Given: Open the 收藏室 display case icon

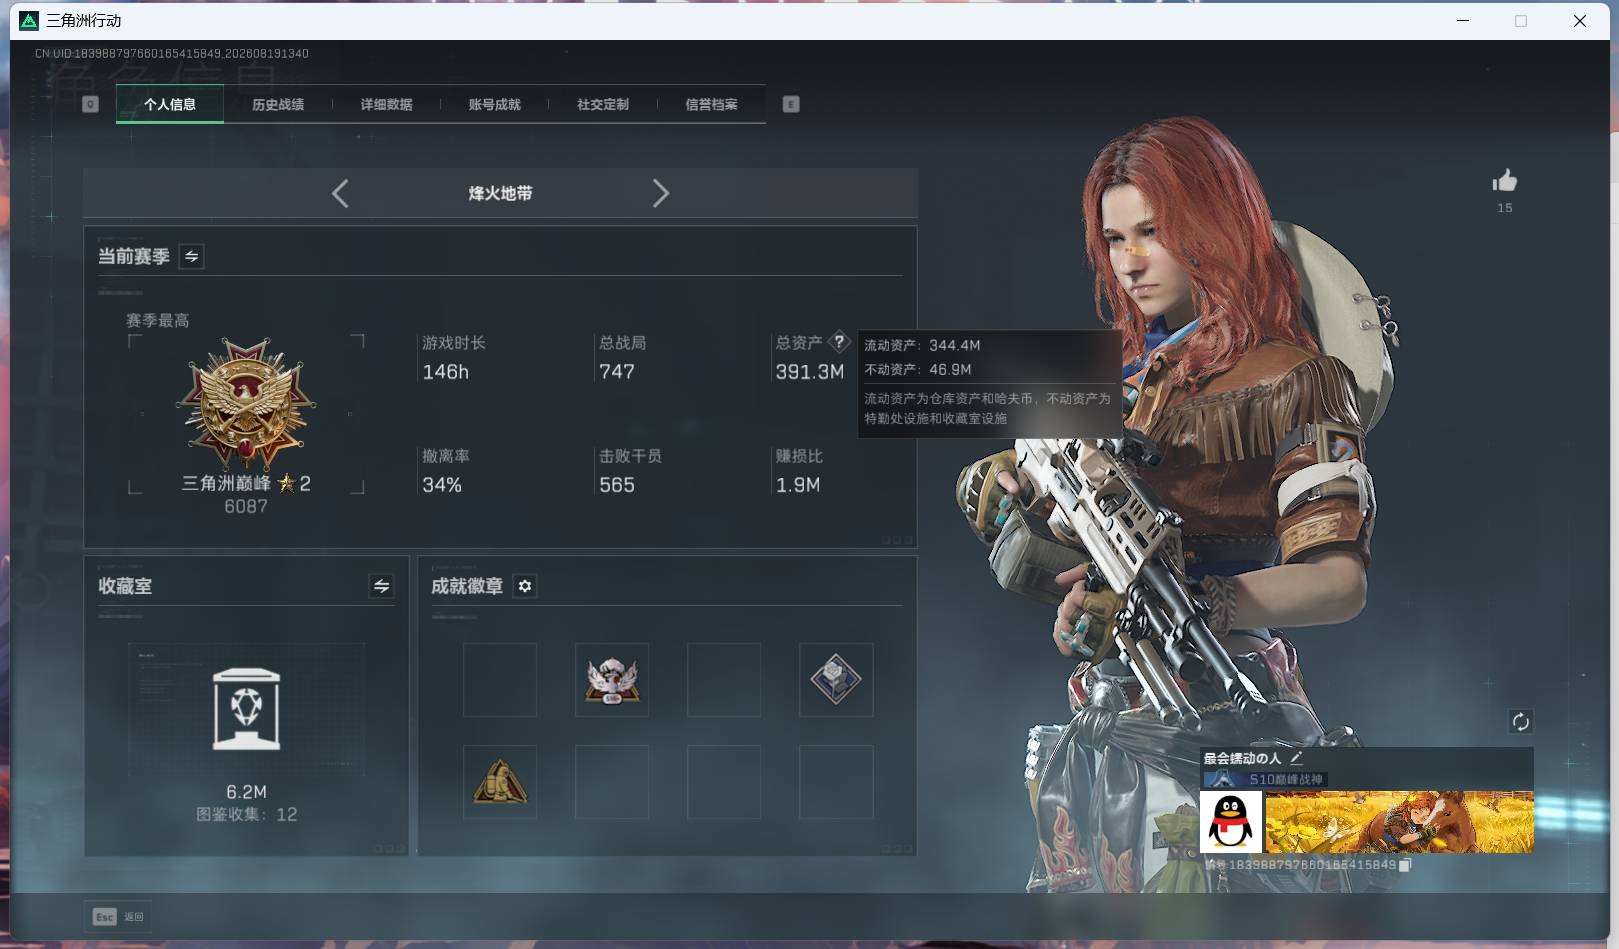Looking at the screenshot, I should click(247, 709).
